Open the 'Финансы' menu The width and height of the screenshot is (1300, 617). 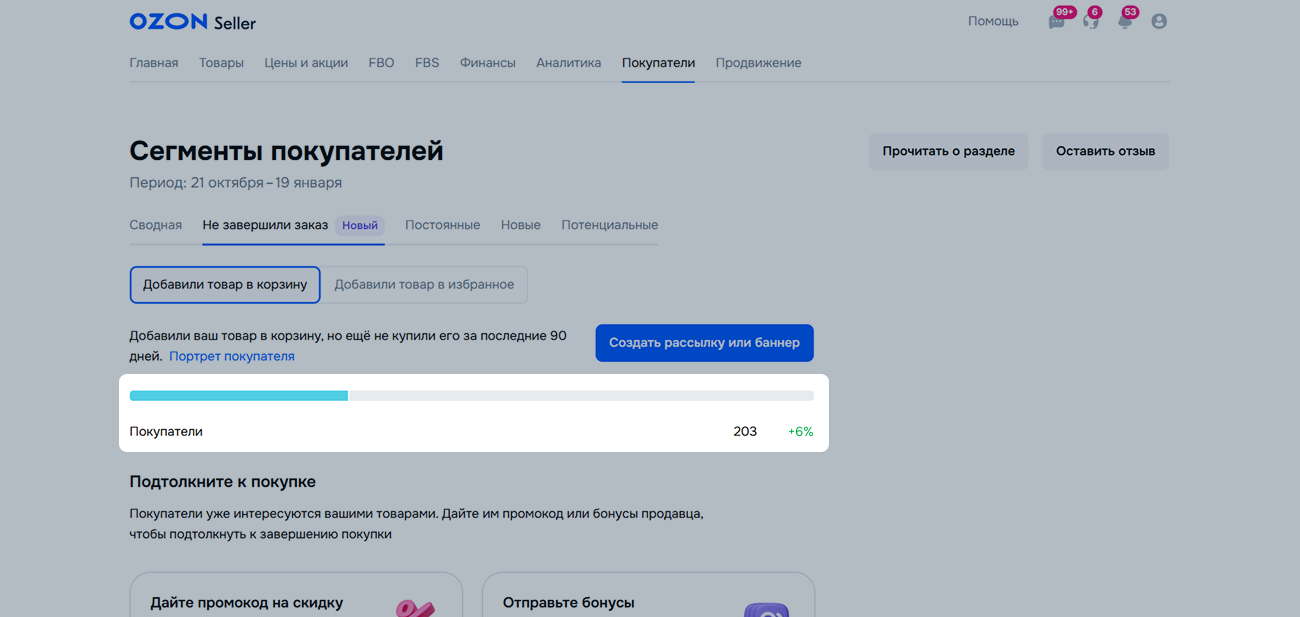[487, 63]
